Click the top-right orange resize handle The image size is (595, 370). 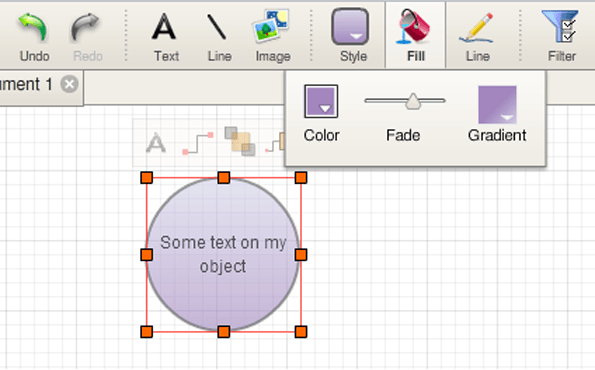(301, 178)
